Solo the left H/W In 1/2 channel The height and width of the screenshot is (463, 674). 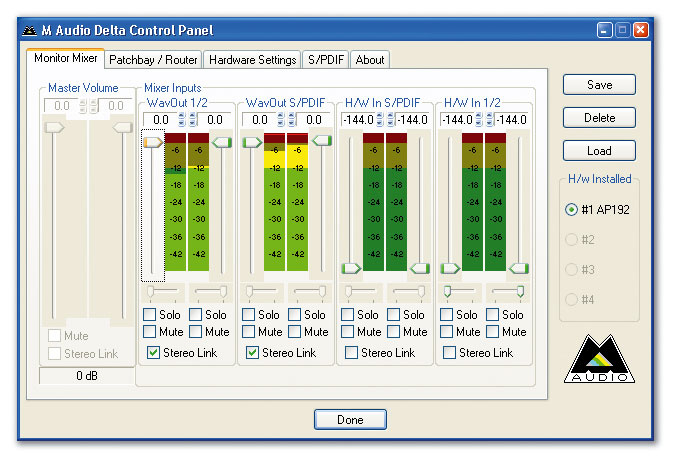click(x=447, y=315)
